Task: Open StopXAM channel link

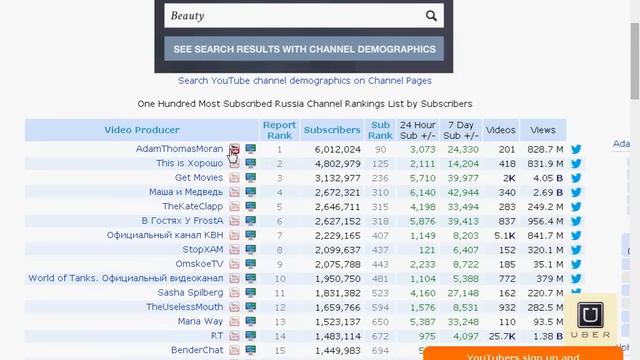Action: [203, 249]
